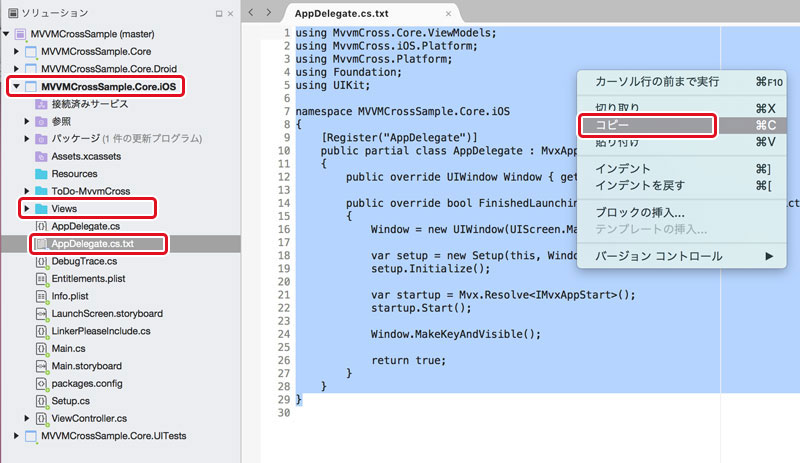
Task: Close the Solution pad
Action: click(x=231, y=14)
